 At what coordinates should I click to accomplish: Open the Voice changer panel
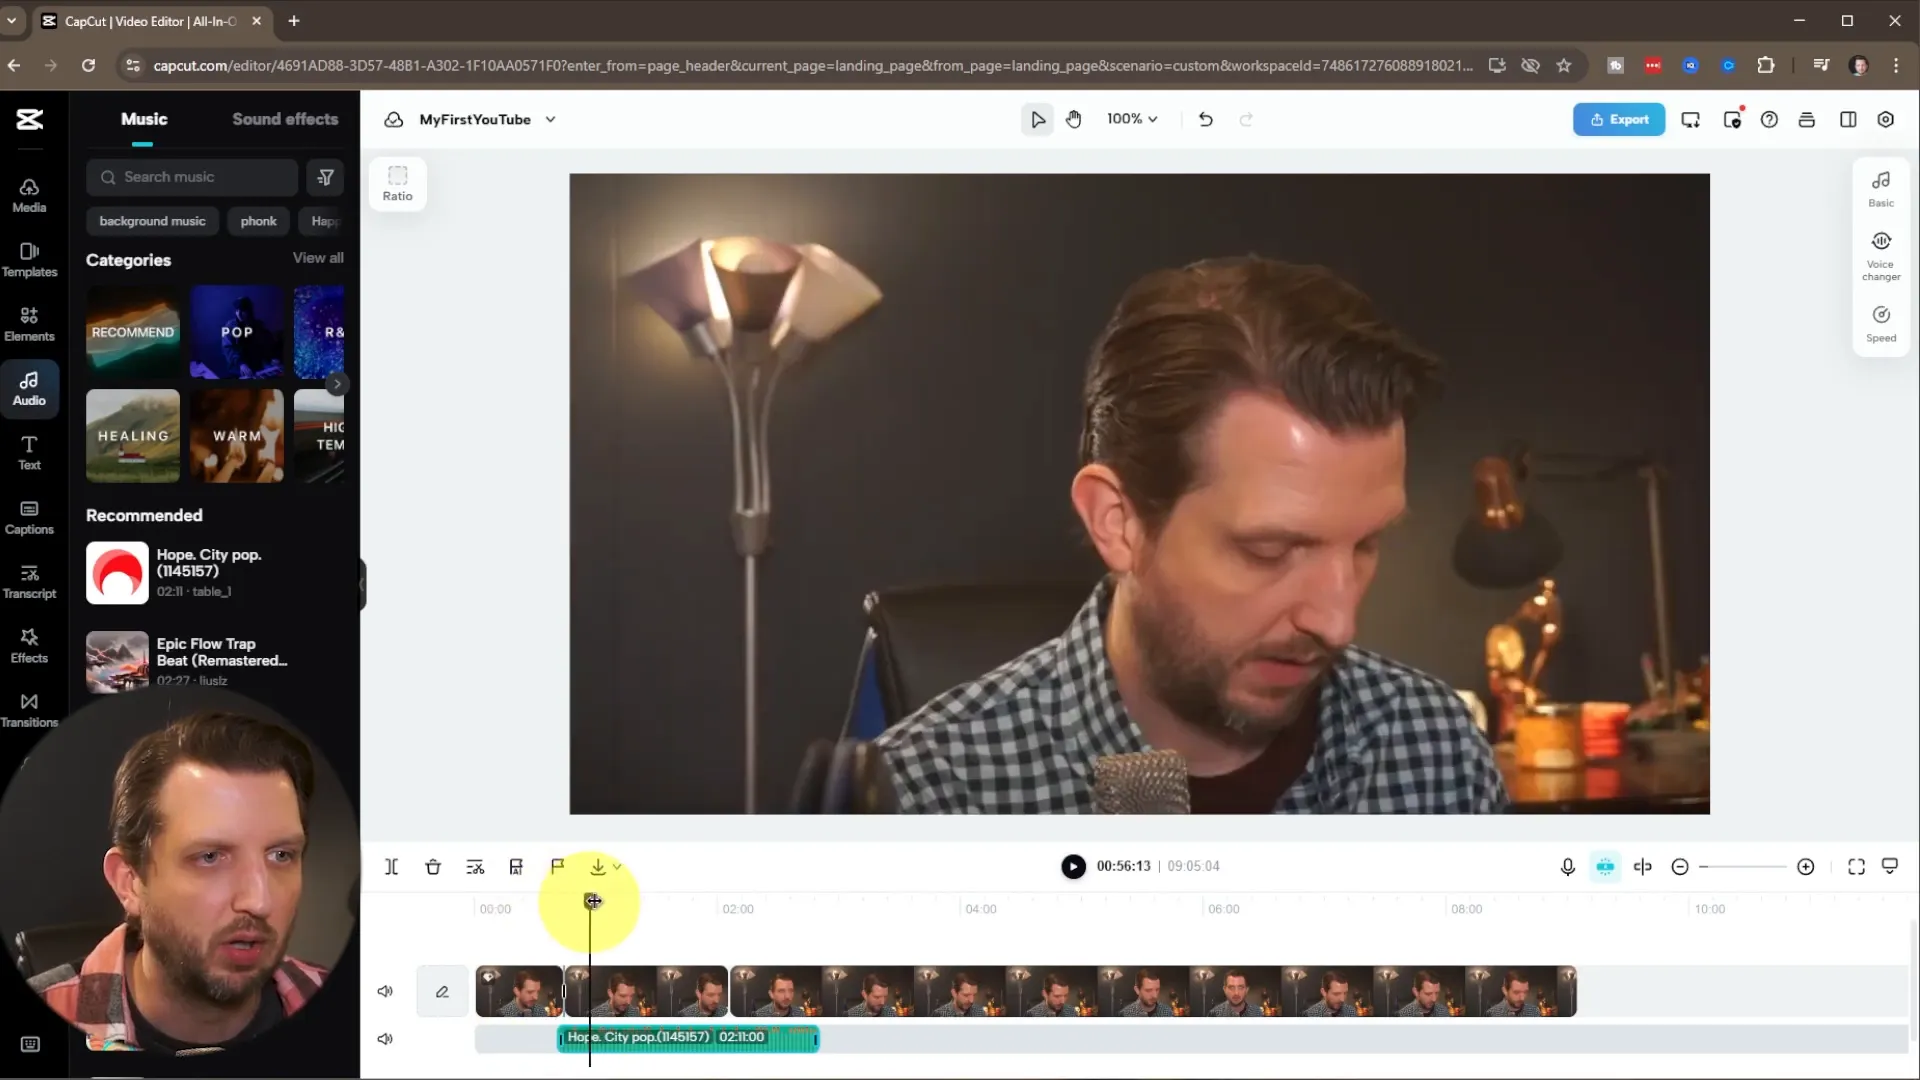1880,256
